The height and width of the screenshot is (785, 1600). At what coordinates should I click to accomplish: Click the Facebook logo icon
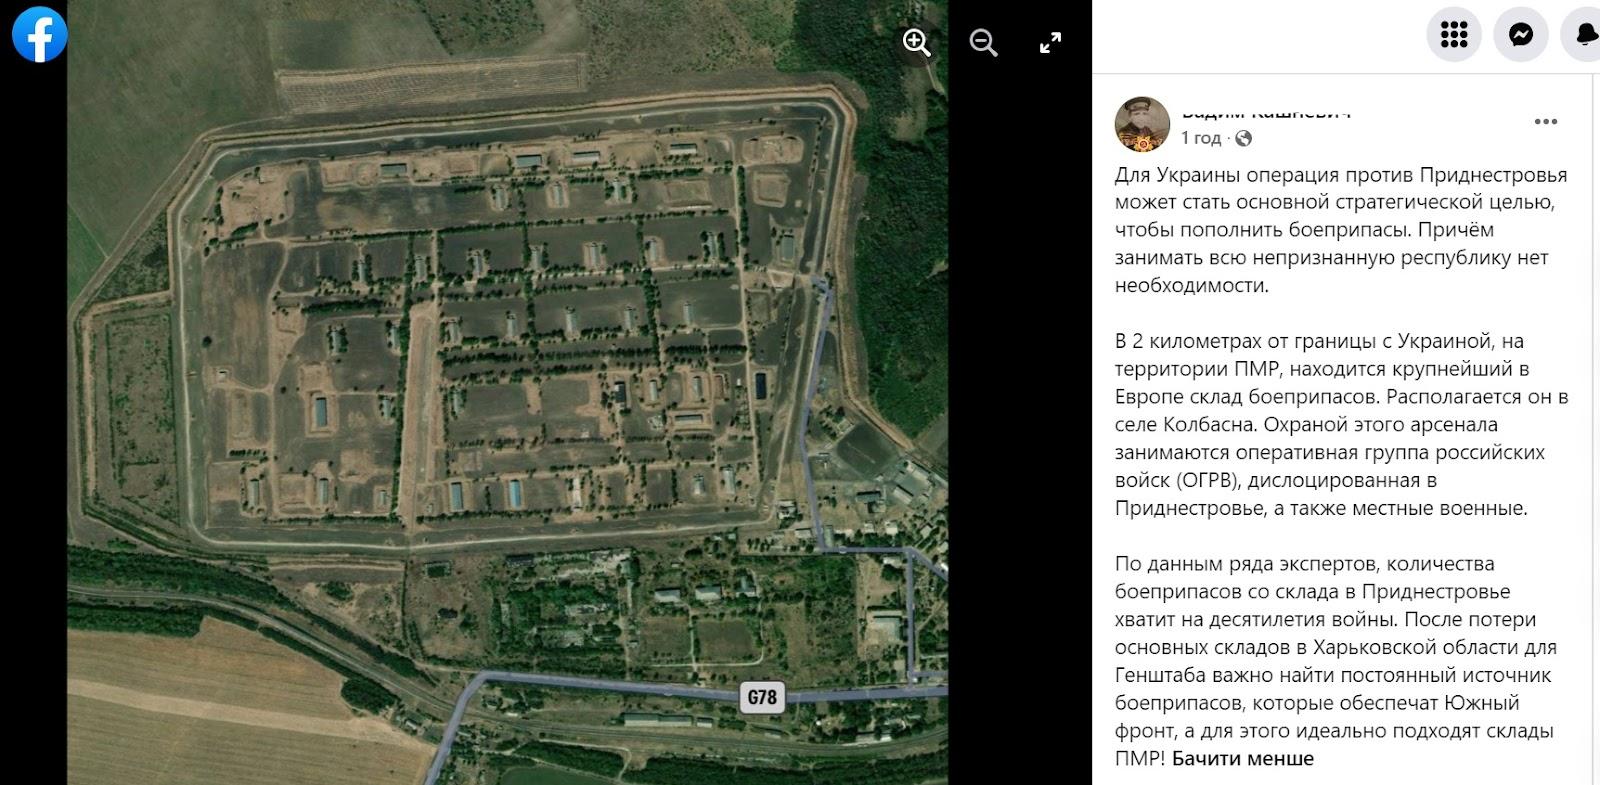(x=40, y=34)
